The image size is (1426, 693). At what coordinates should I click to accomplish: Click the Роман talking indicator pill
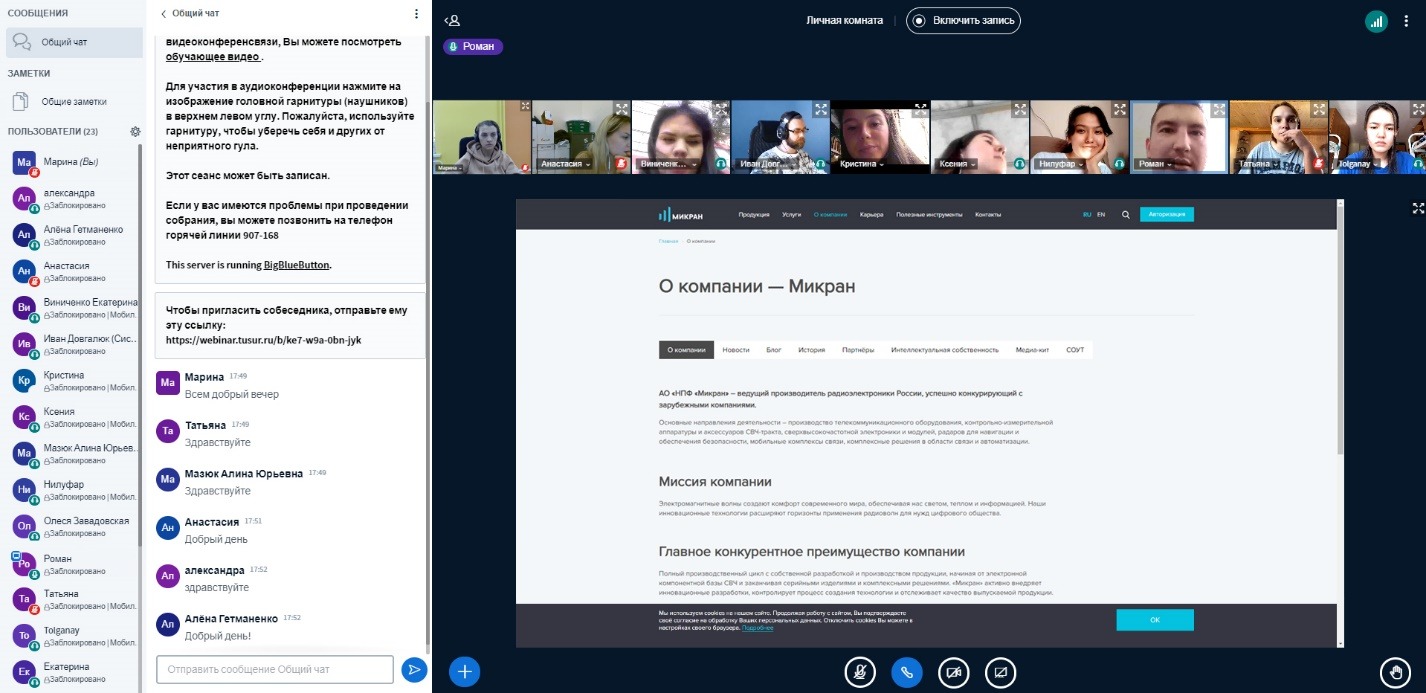coord(473,46)
